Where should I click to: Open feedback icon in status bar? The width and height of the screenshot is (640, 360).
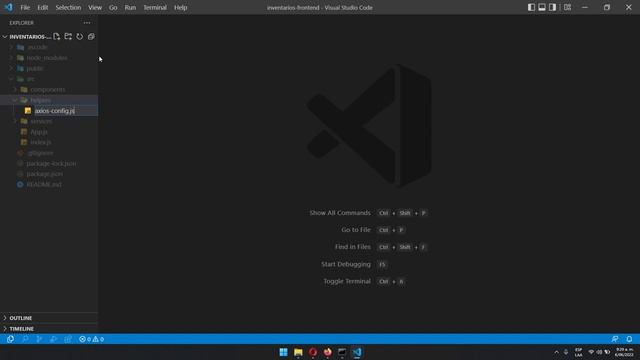pyautogui.click(x=615, y=339)
